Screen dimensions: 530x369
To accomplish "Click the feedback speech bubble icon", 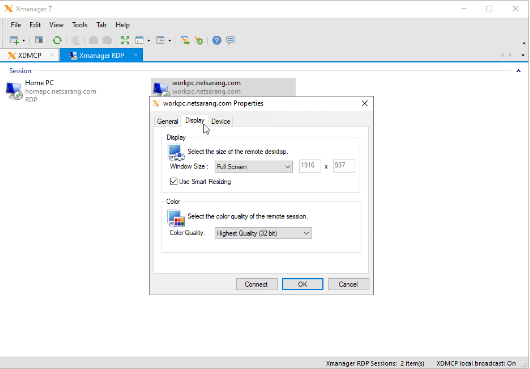I will coord(231,40).
